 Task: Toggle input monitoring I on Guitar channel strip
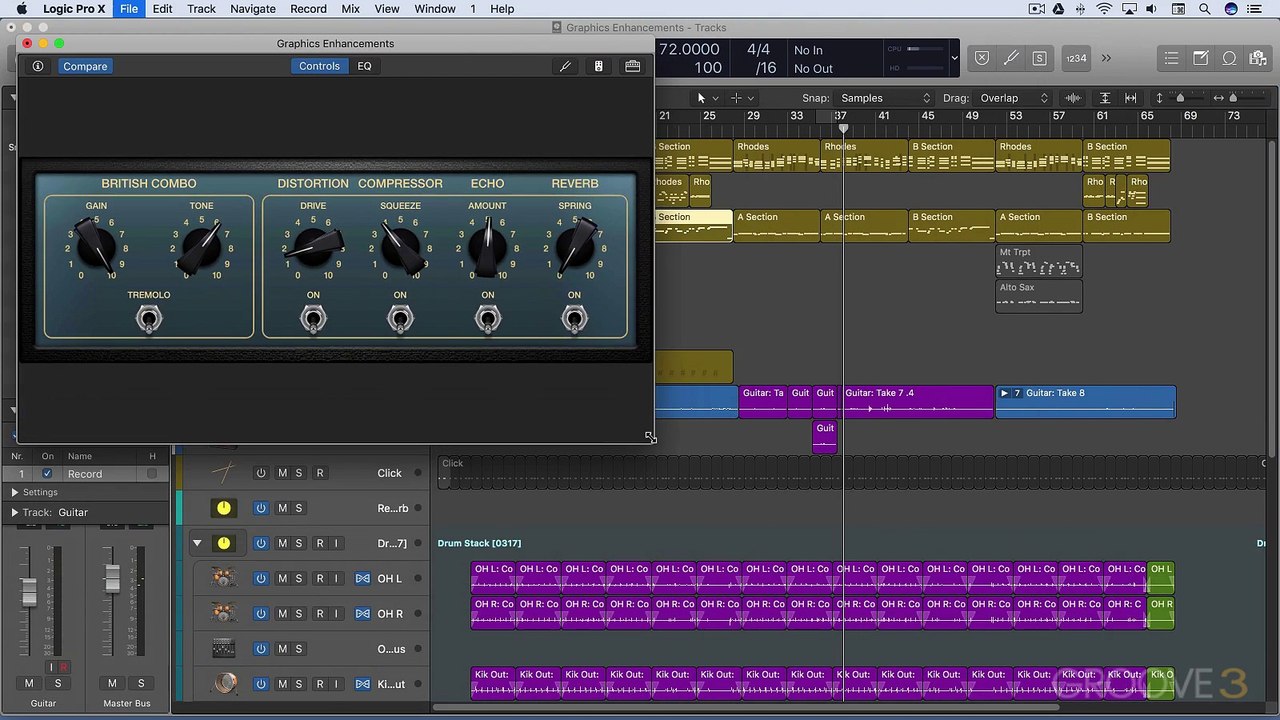[x=51, y=667]
